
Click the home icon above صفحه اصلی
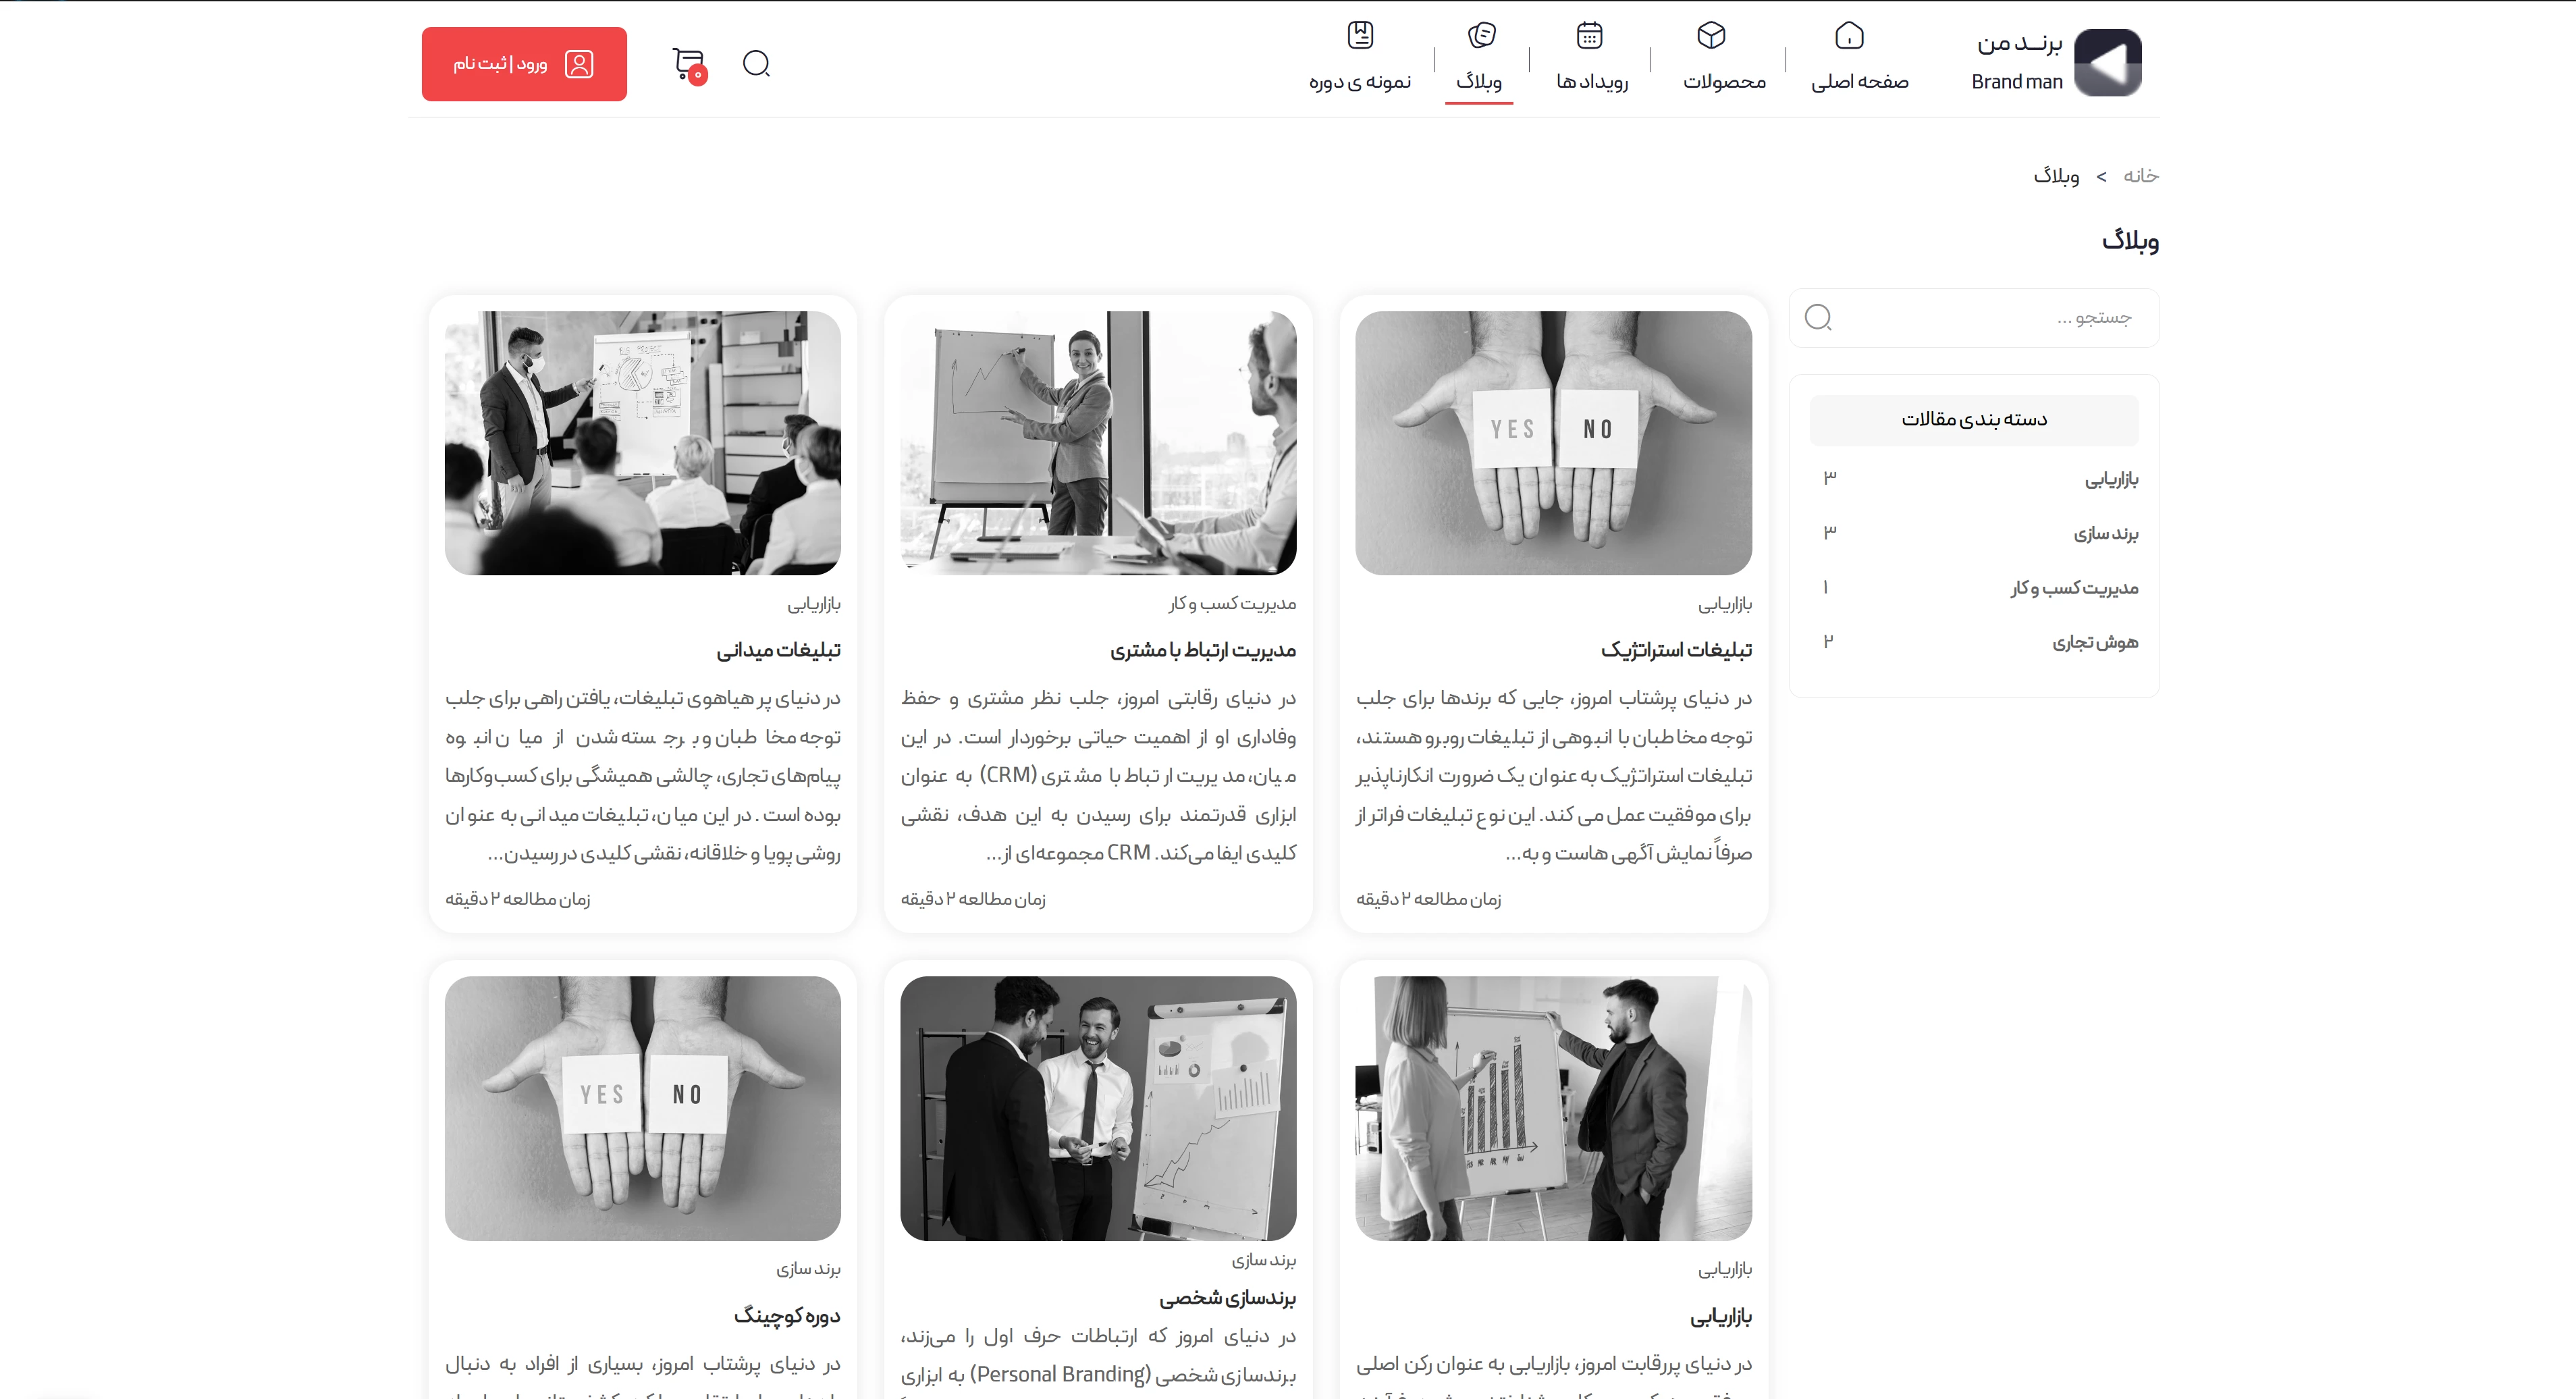pyautogui.click(x=1849, y=36)
